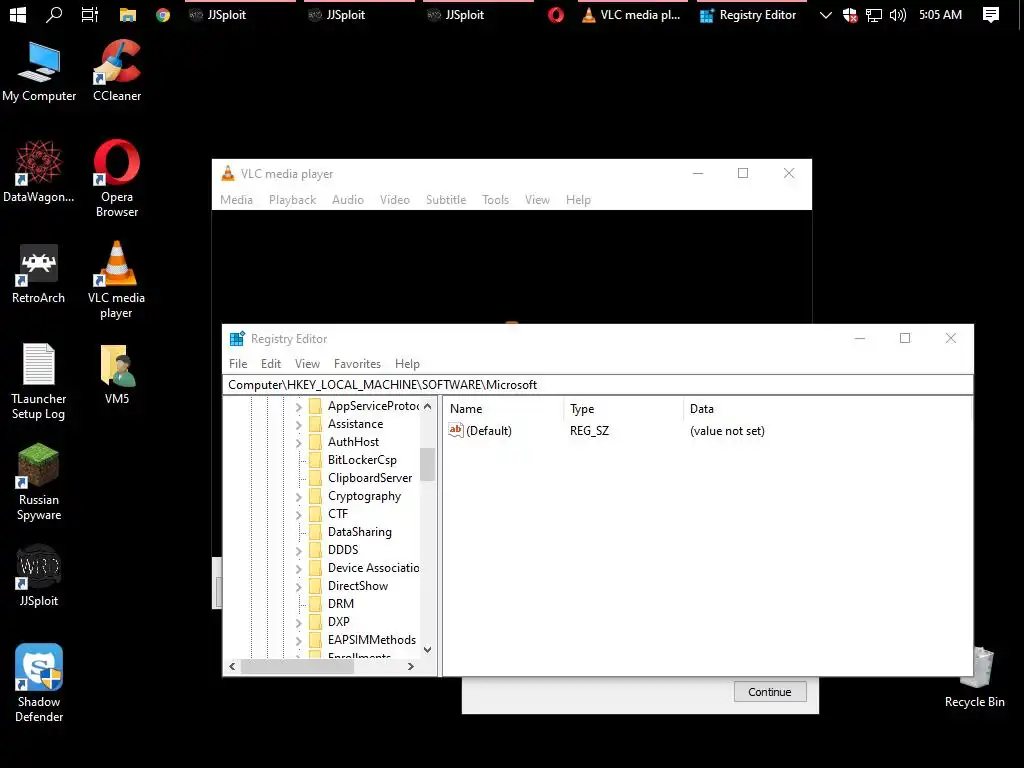
Task: Open Registry Editor Favorites menu
Action: pos(357,364)
